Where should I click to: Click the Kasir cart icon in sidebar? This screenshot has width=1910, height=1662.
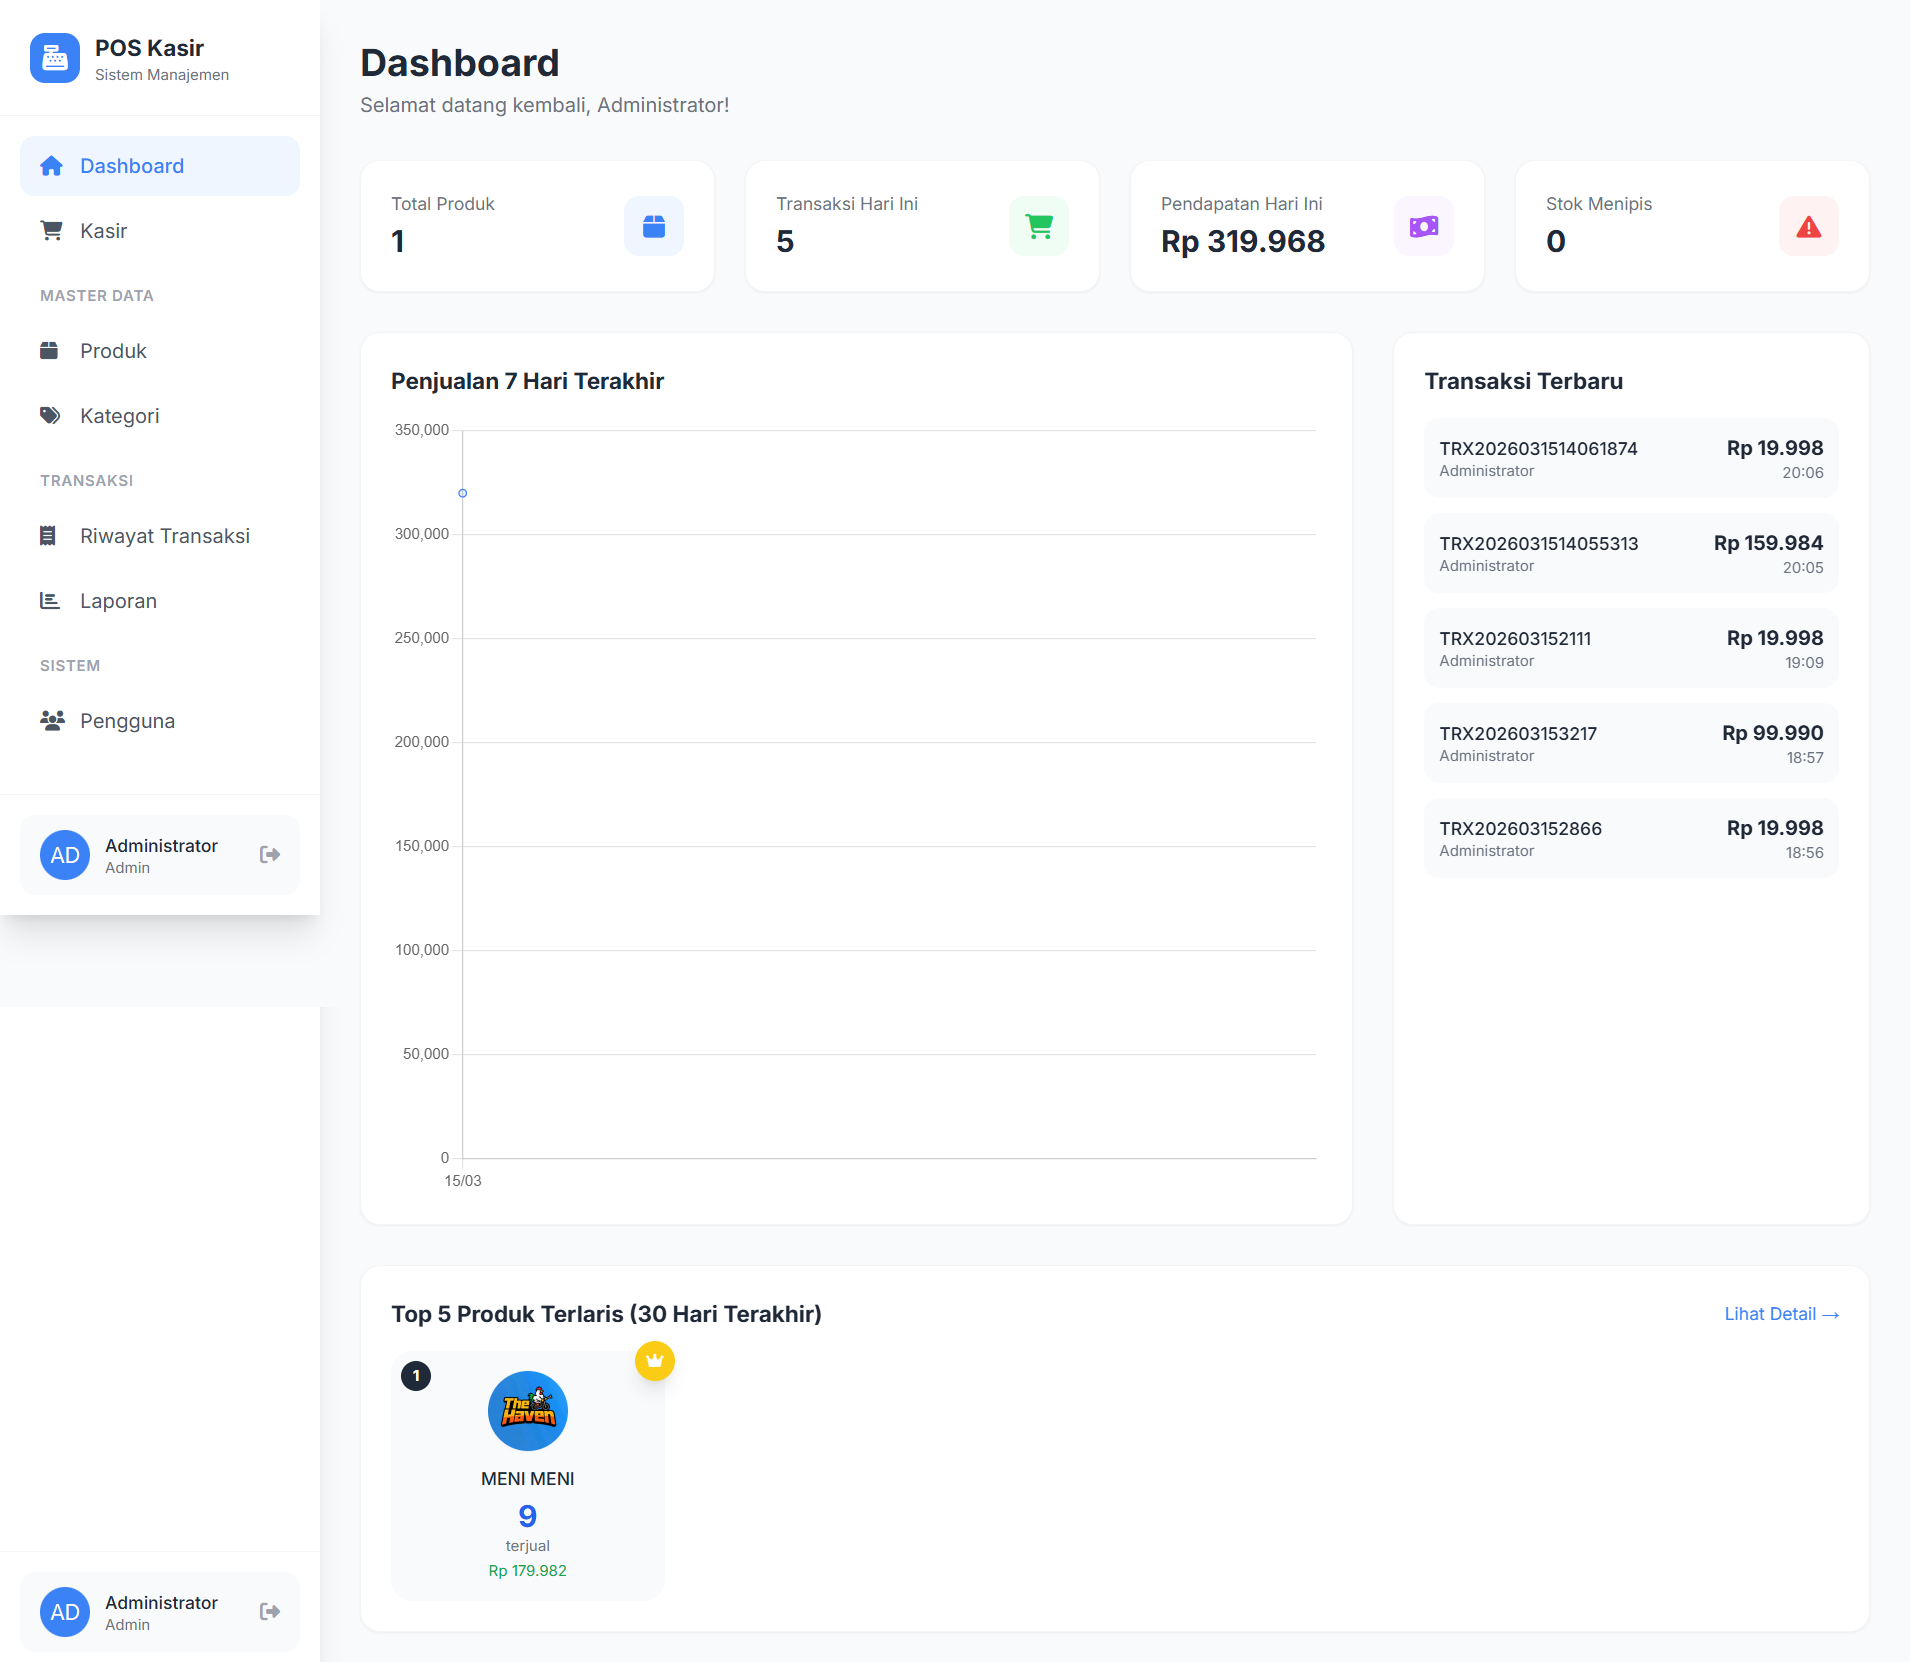point(51,231)
